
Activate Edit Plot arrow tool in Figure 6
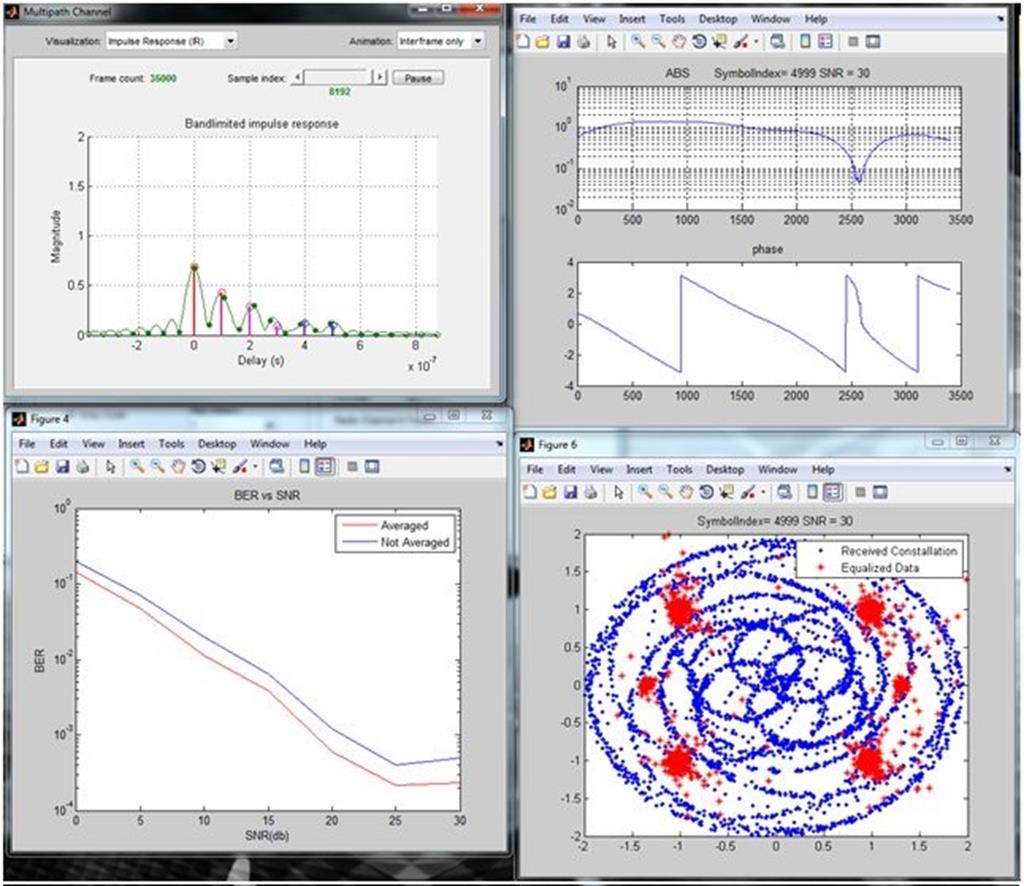point(619,491)
